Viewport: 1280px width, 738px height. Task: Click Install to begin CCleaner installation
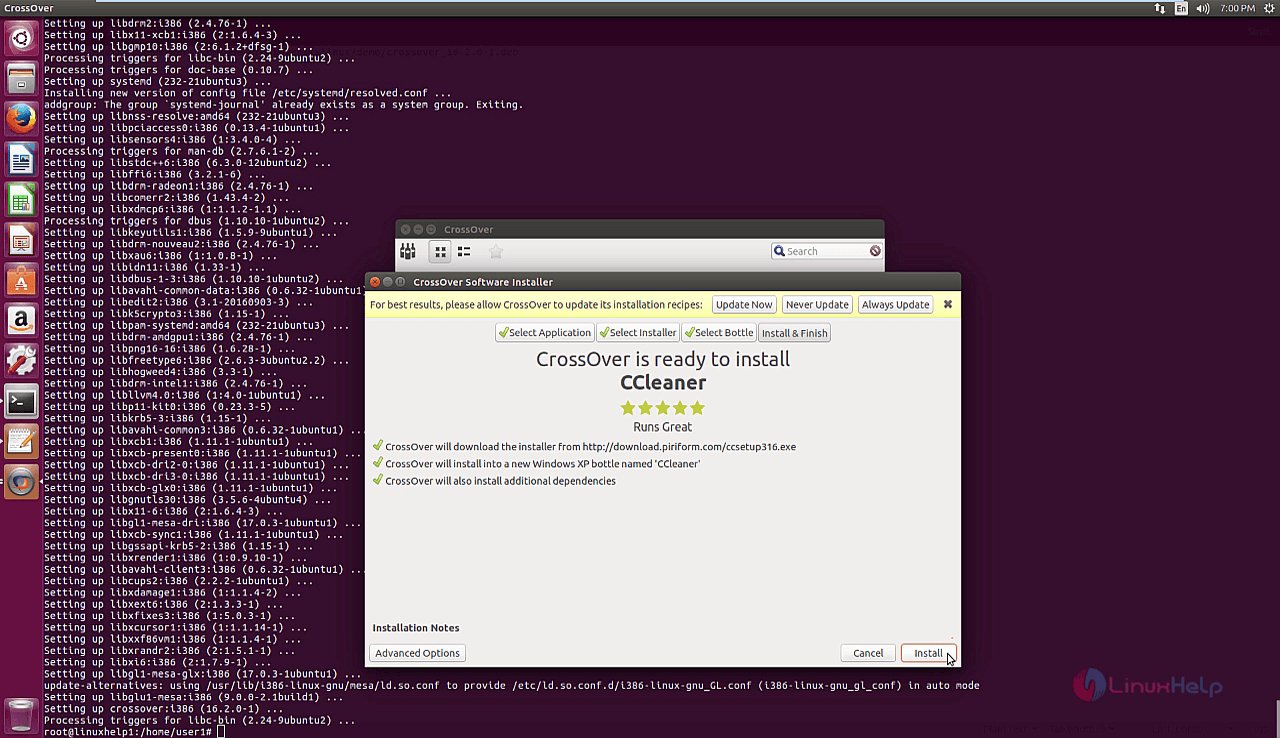(927, 653)
